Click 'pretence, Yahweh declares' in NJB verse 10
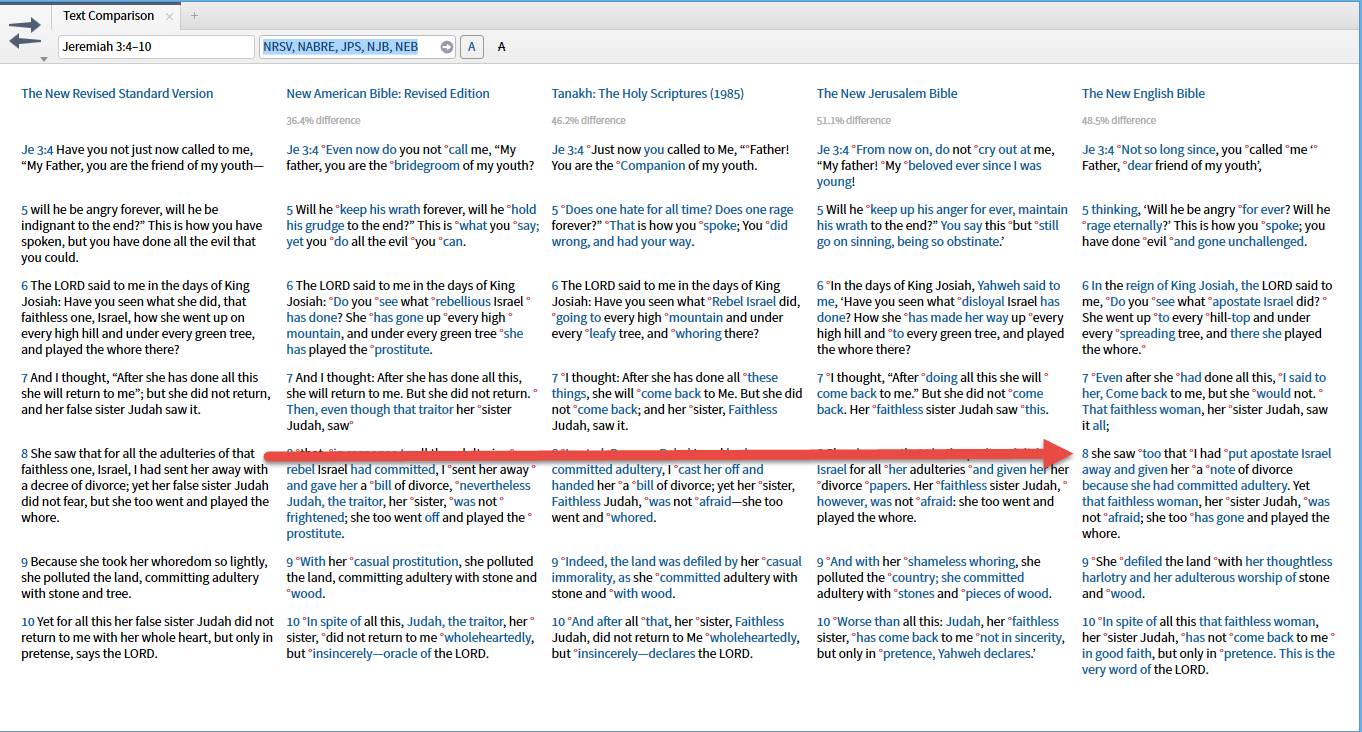 coord(956,654)
